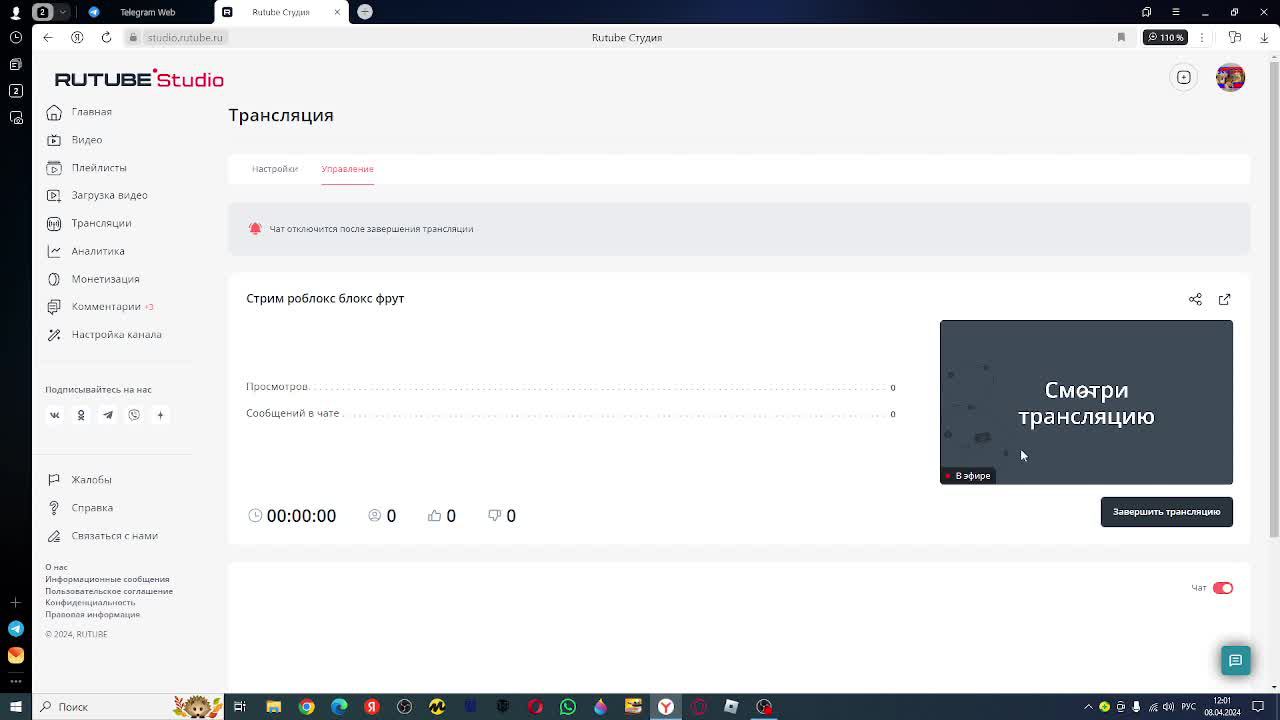This screenshot has width=1280, height=720.
Task: Open the user profile avatar
Action: (1230, 77)
